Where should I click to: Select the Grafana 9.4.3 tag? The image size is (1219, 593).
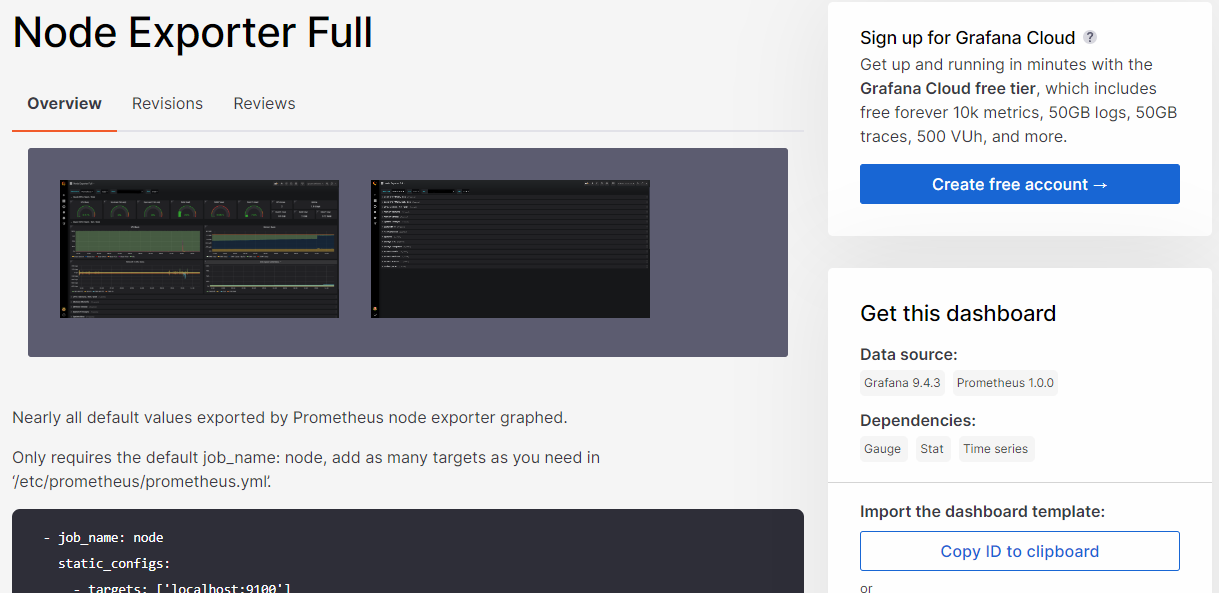[902, 383]
